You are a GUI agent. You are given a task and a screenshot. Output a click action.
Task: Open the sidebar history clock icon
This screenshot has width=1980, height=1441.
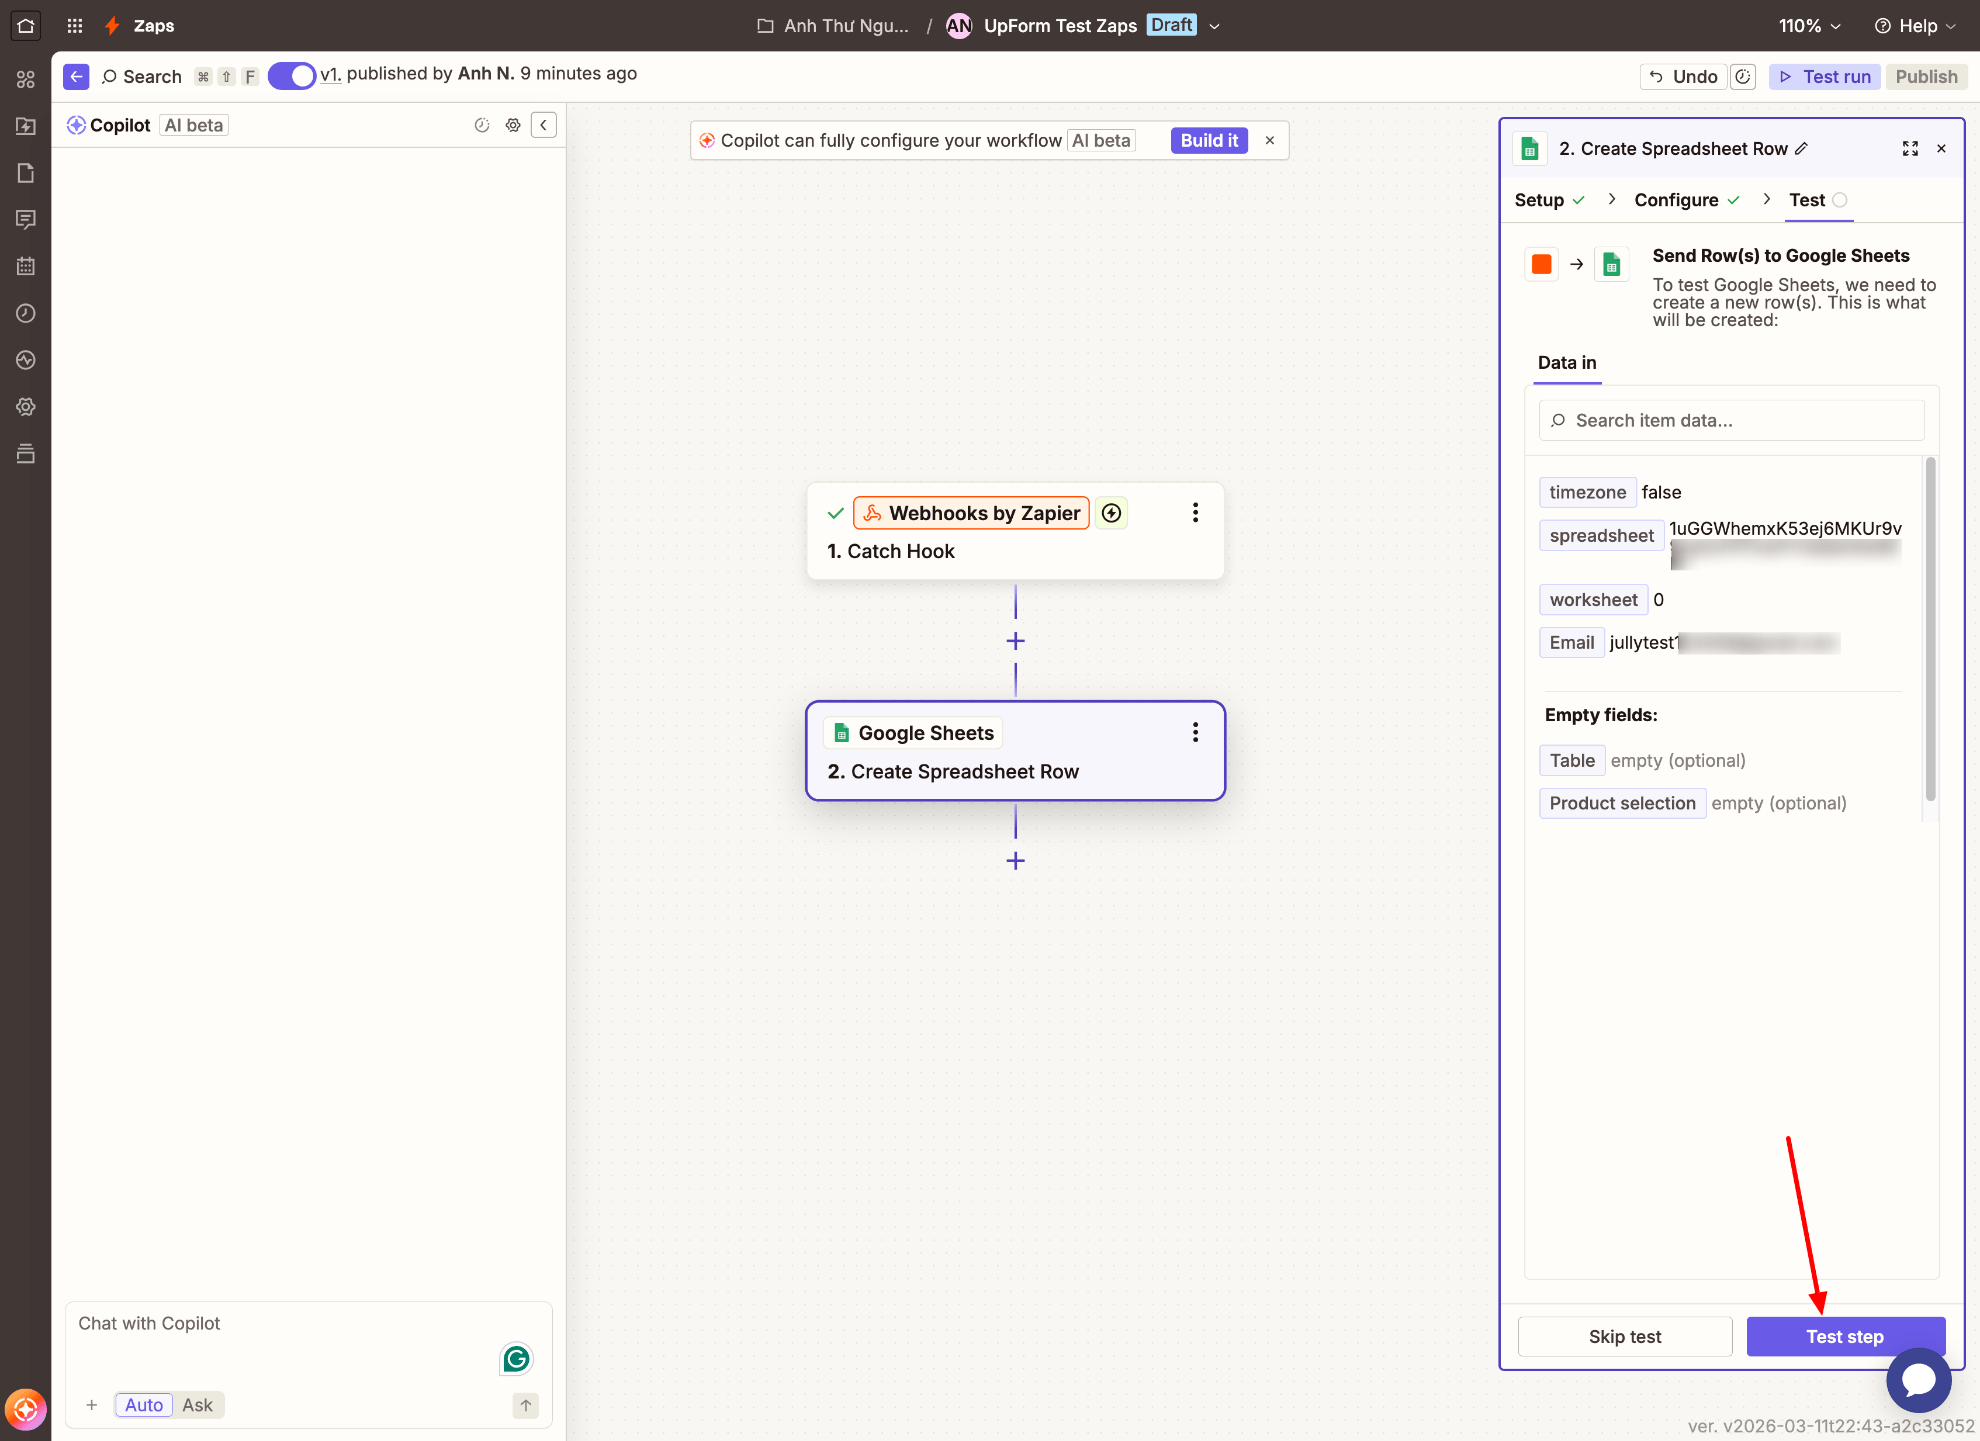click(x=26, y=313)
